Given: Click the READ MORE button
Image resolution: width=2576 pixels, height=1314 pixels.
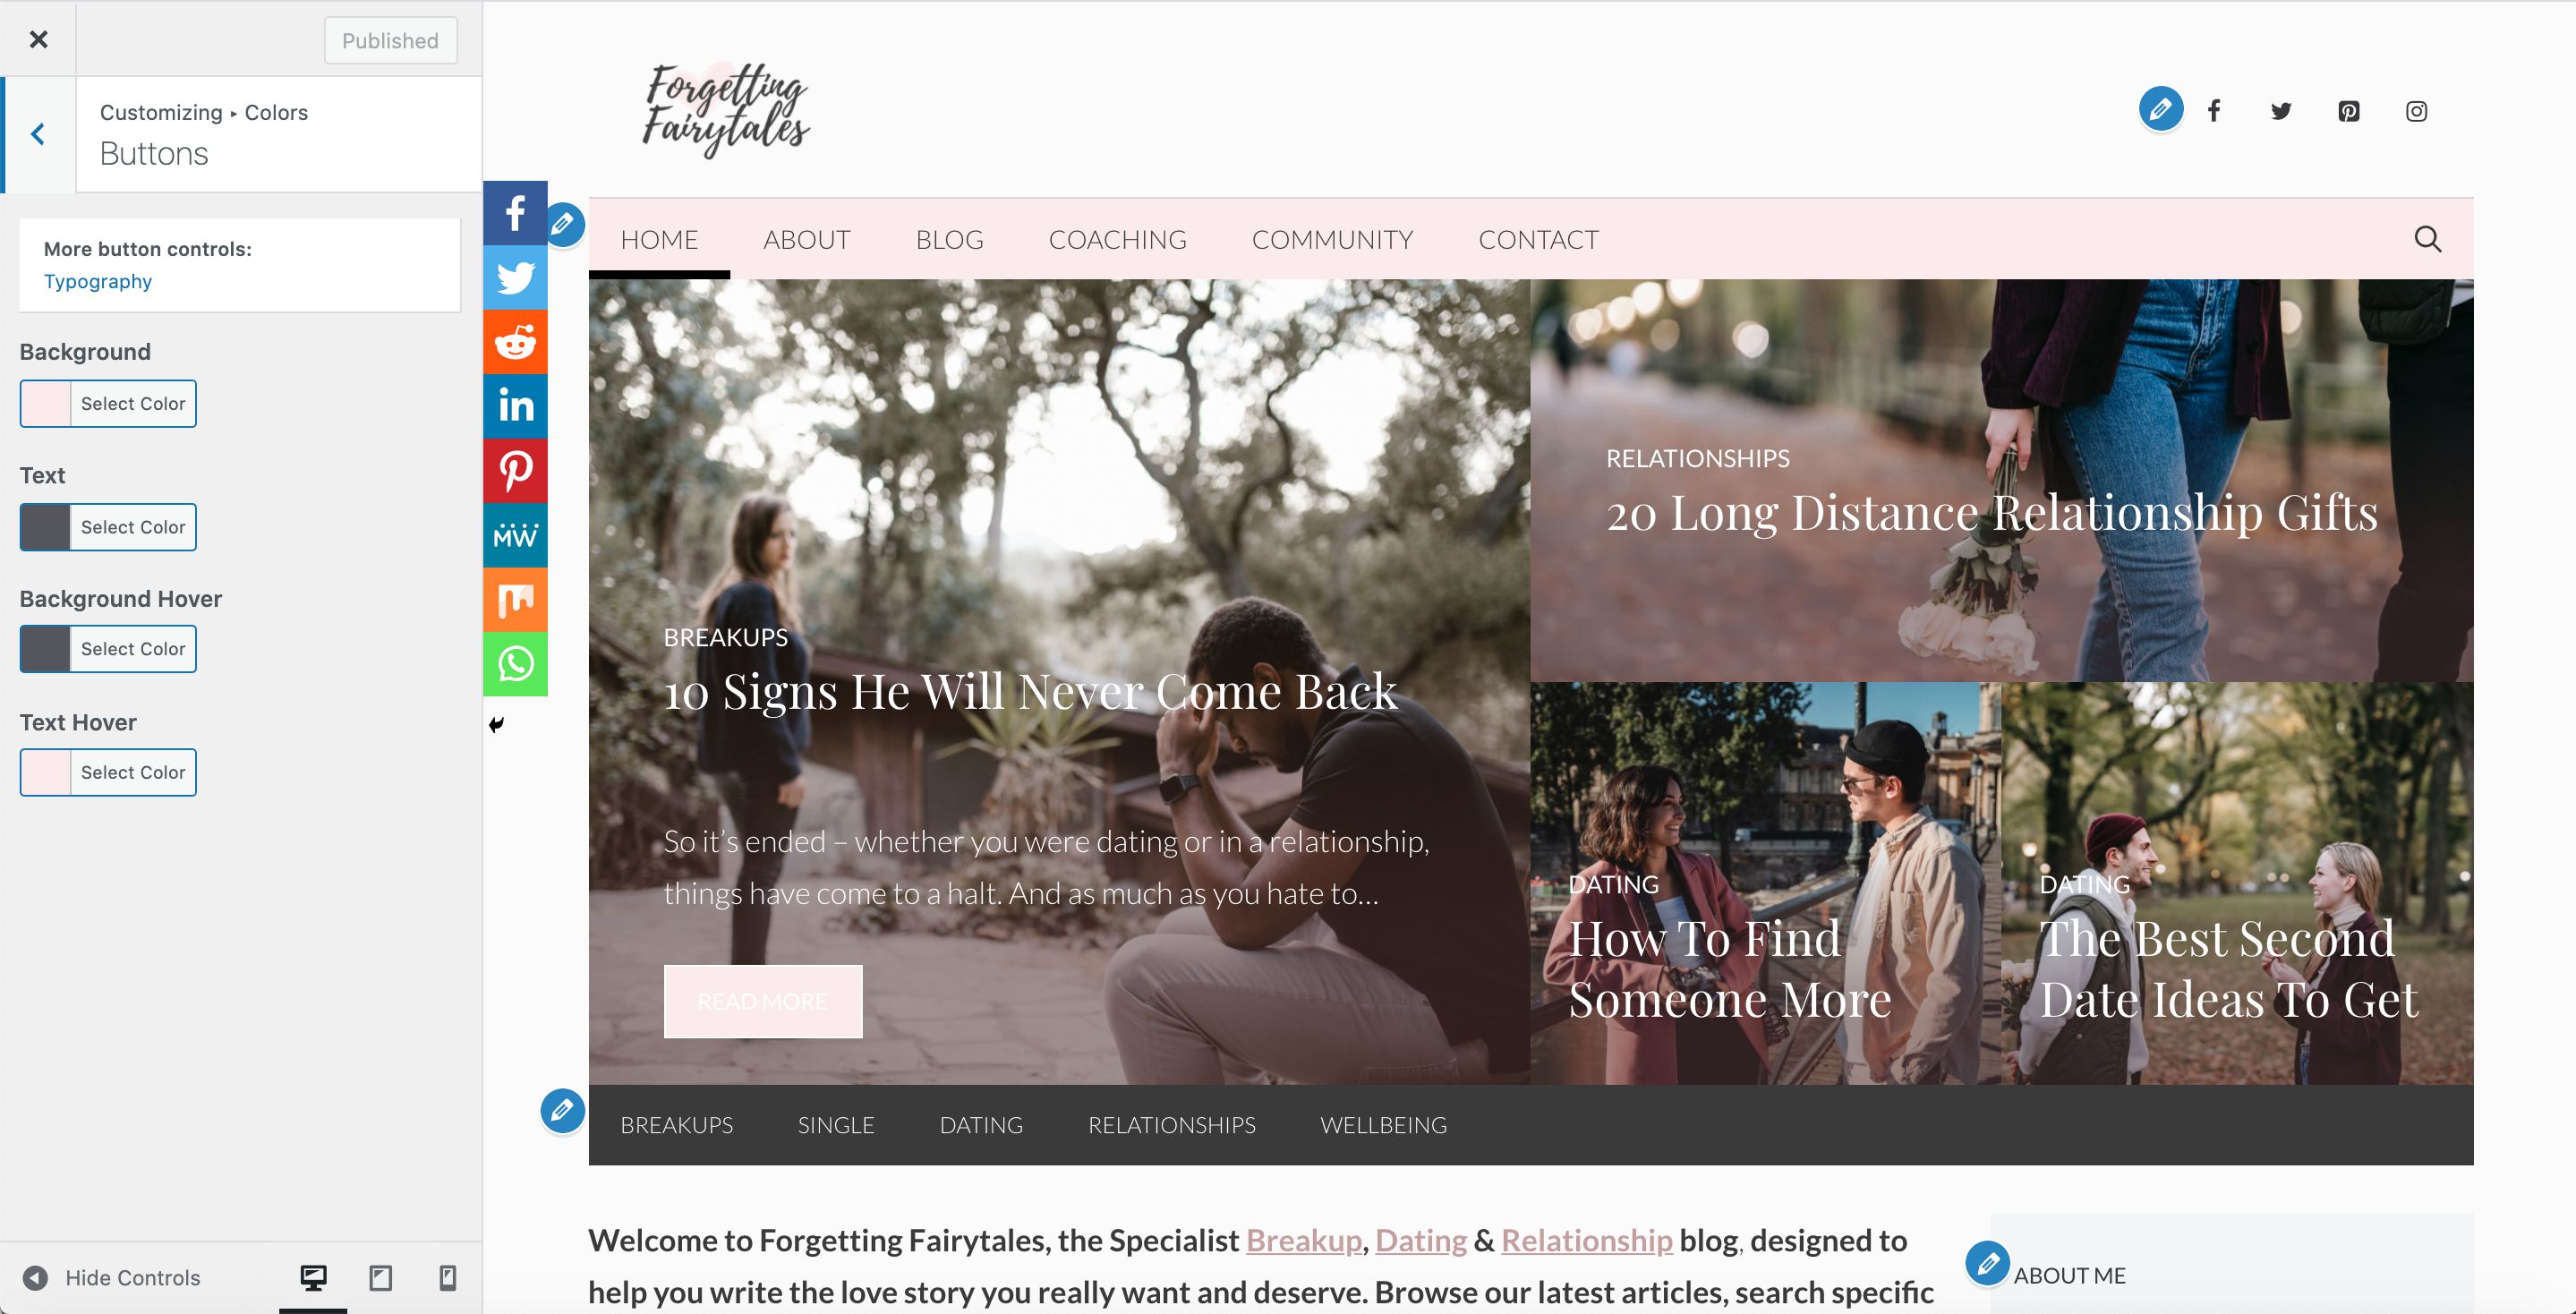Looking at the screenshot, I should pos(763,1001).
